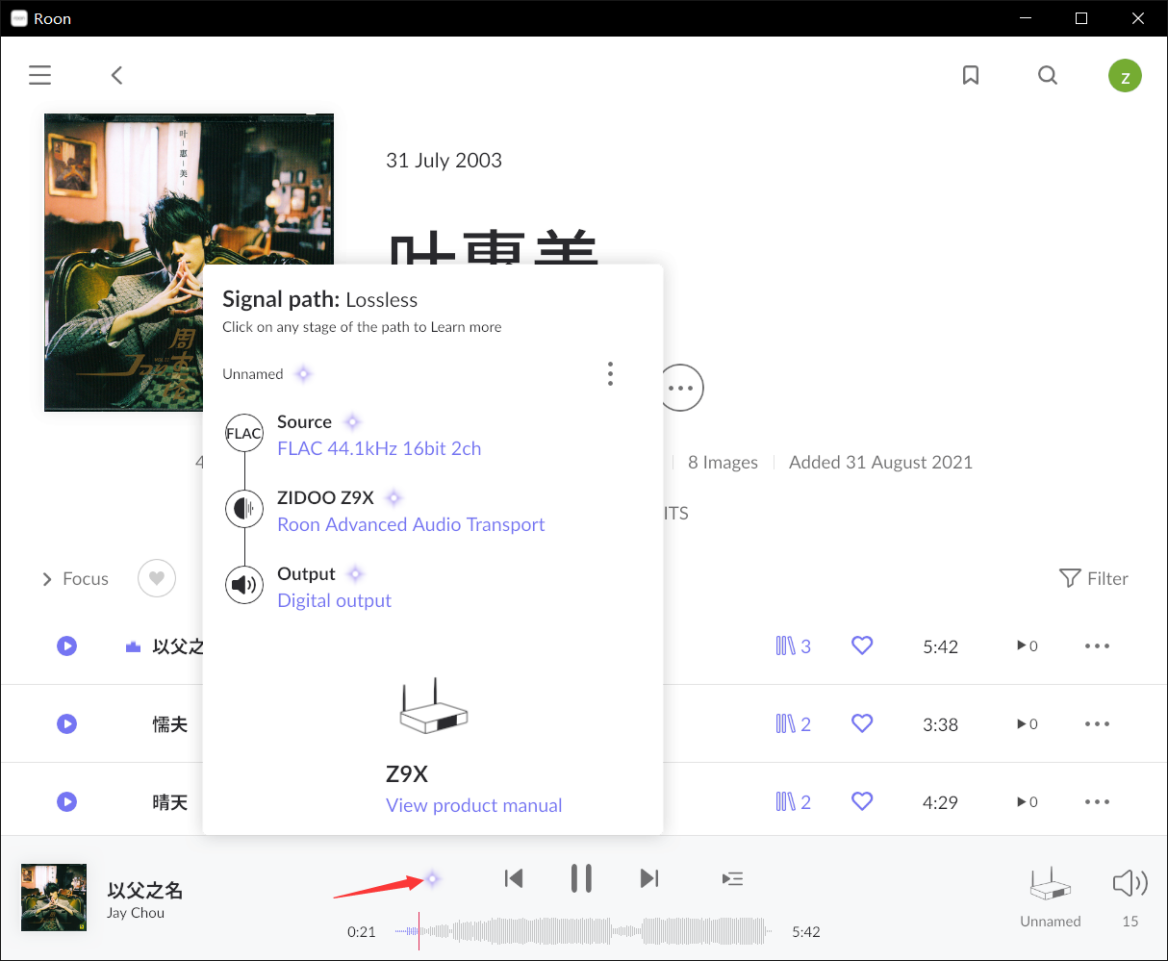Open signal path three-dot options menu
The width and height of the screenshot is (1168, 961).
click(x=610, y=374)
